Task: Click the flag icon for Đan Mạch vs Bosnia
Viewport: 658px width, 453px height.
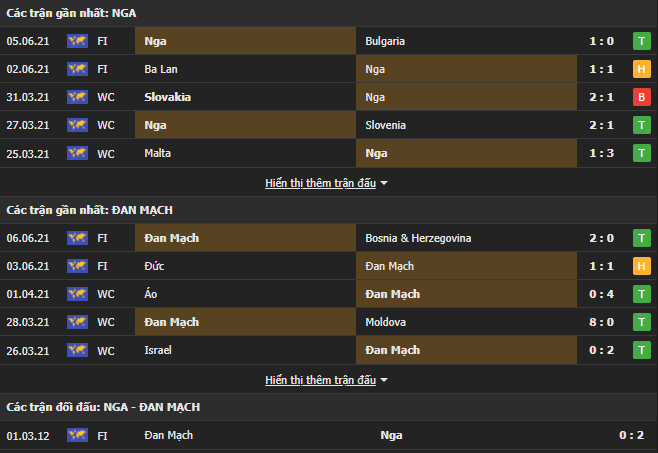Action: (77, 238)
